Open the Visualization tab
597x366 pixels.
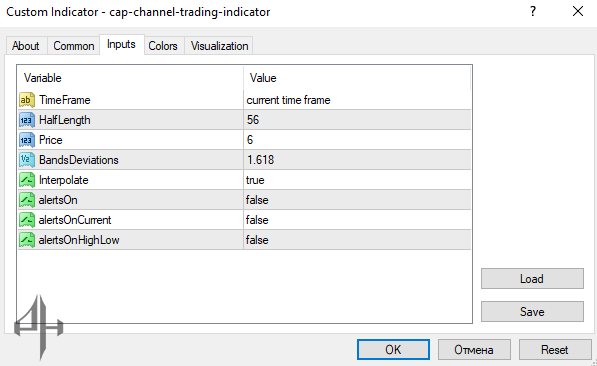pyautogui.click(x=219, y=46)
